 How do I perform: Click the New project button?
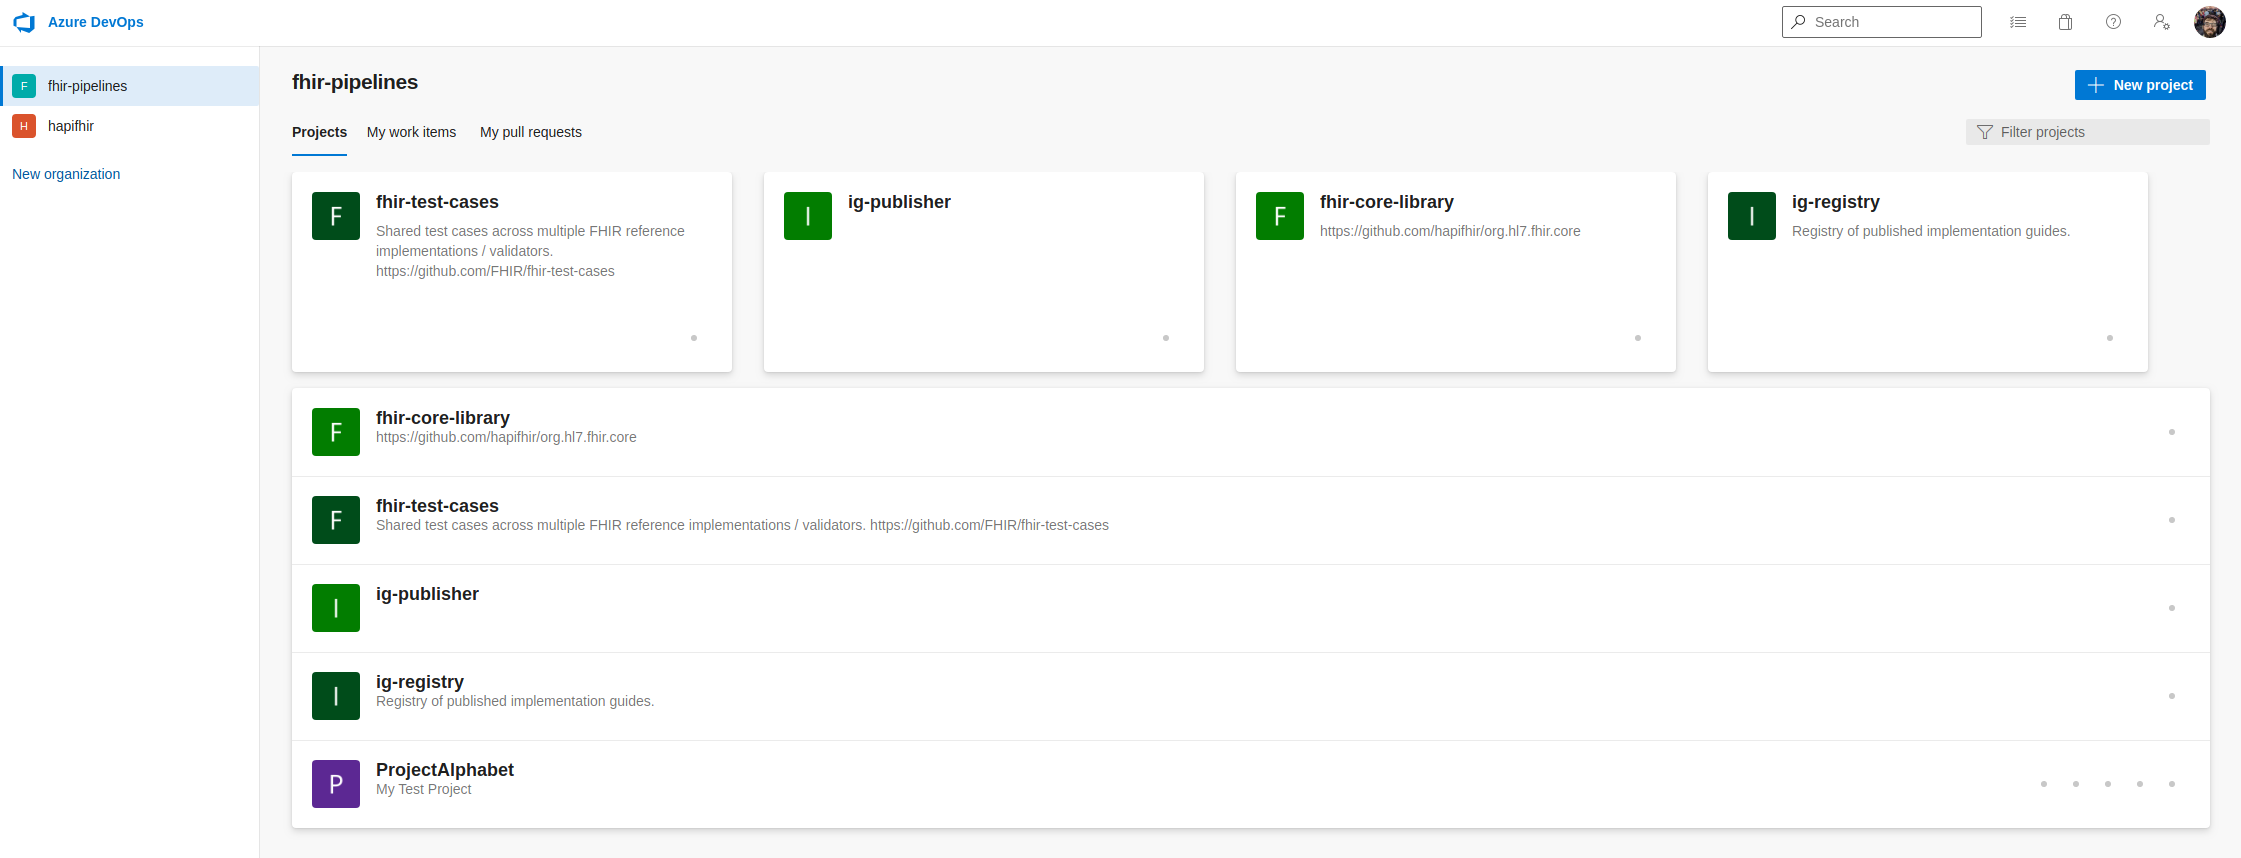[2140, 85]
